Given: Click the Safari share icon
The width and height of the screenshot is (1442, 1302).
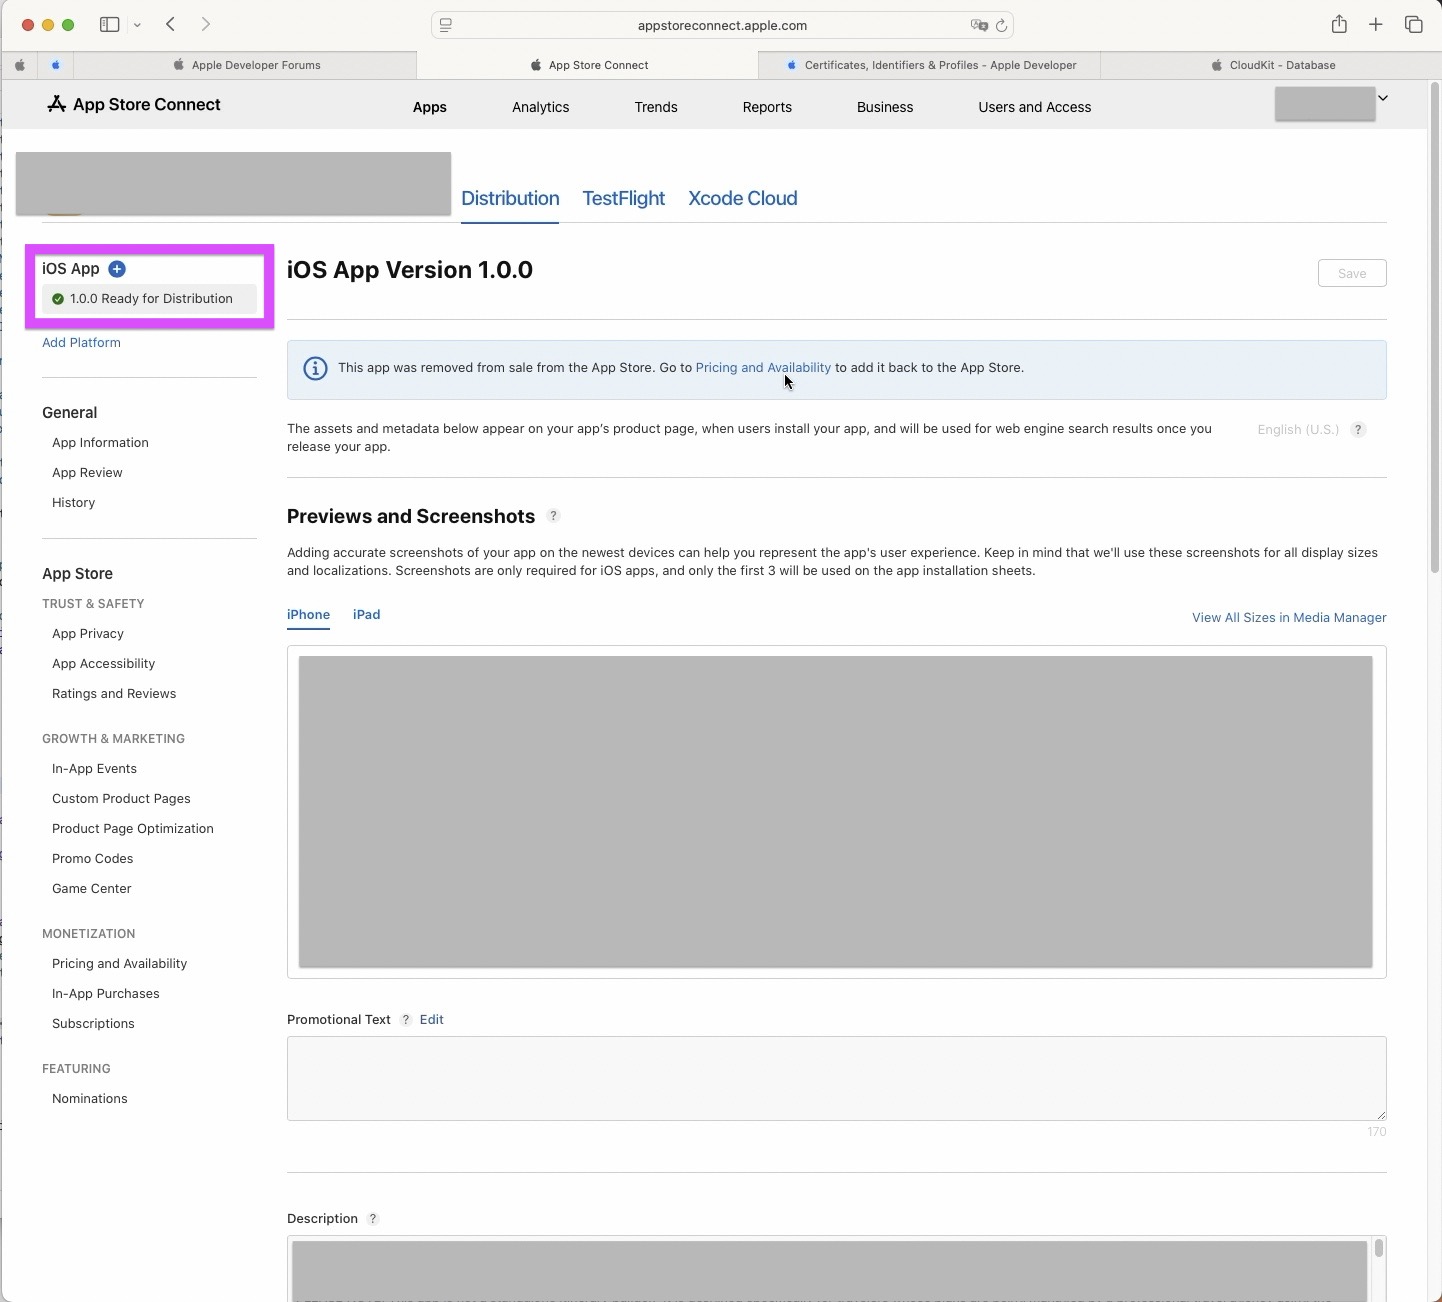Looking at the screenshot, I should coord(1339,25).
